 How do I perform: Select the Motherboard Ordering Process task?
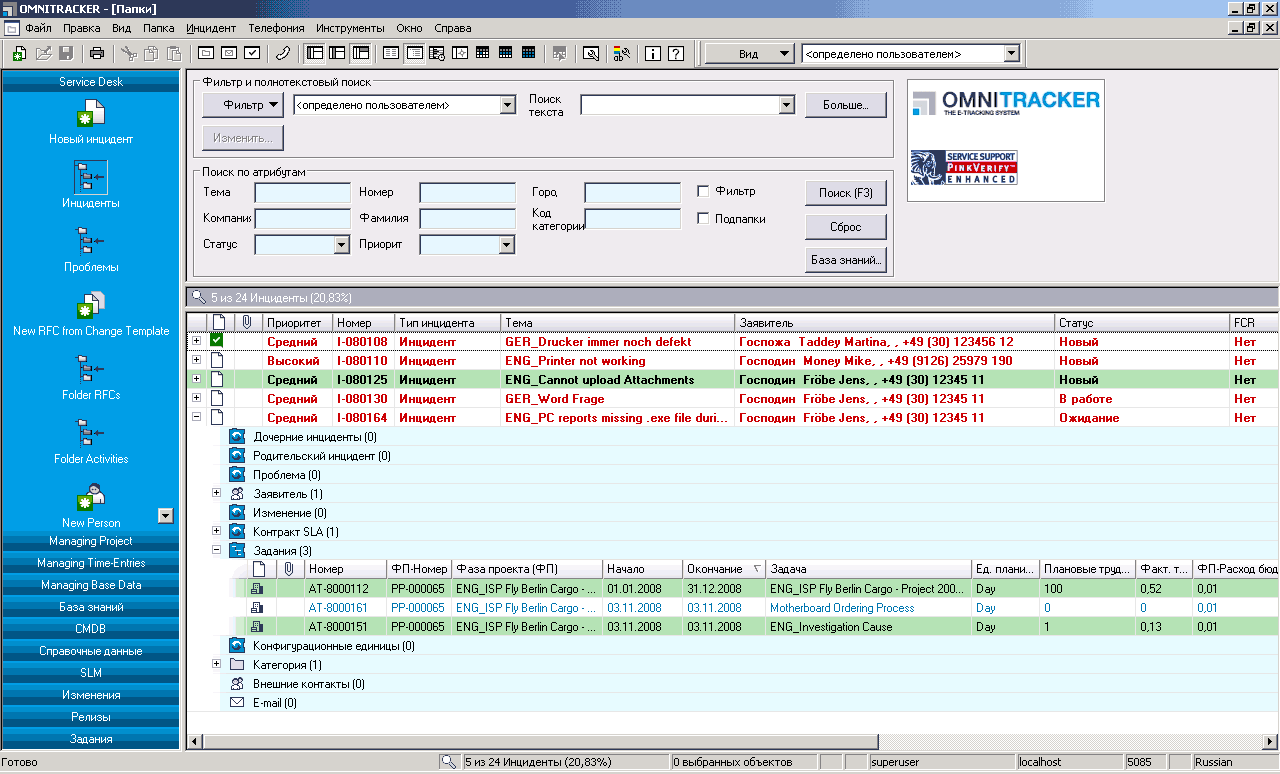[x=842, y=608]
